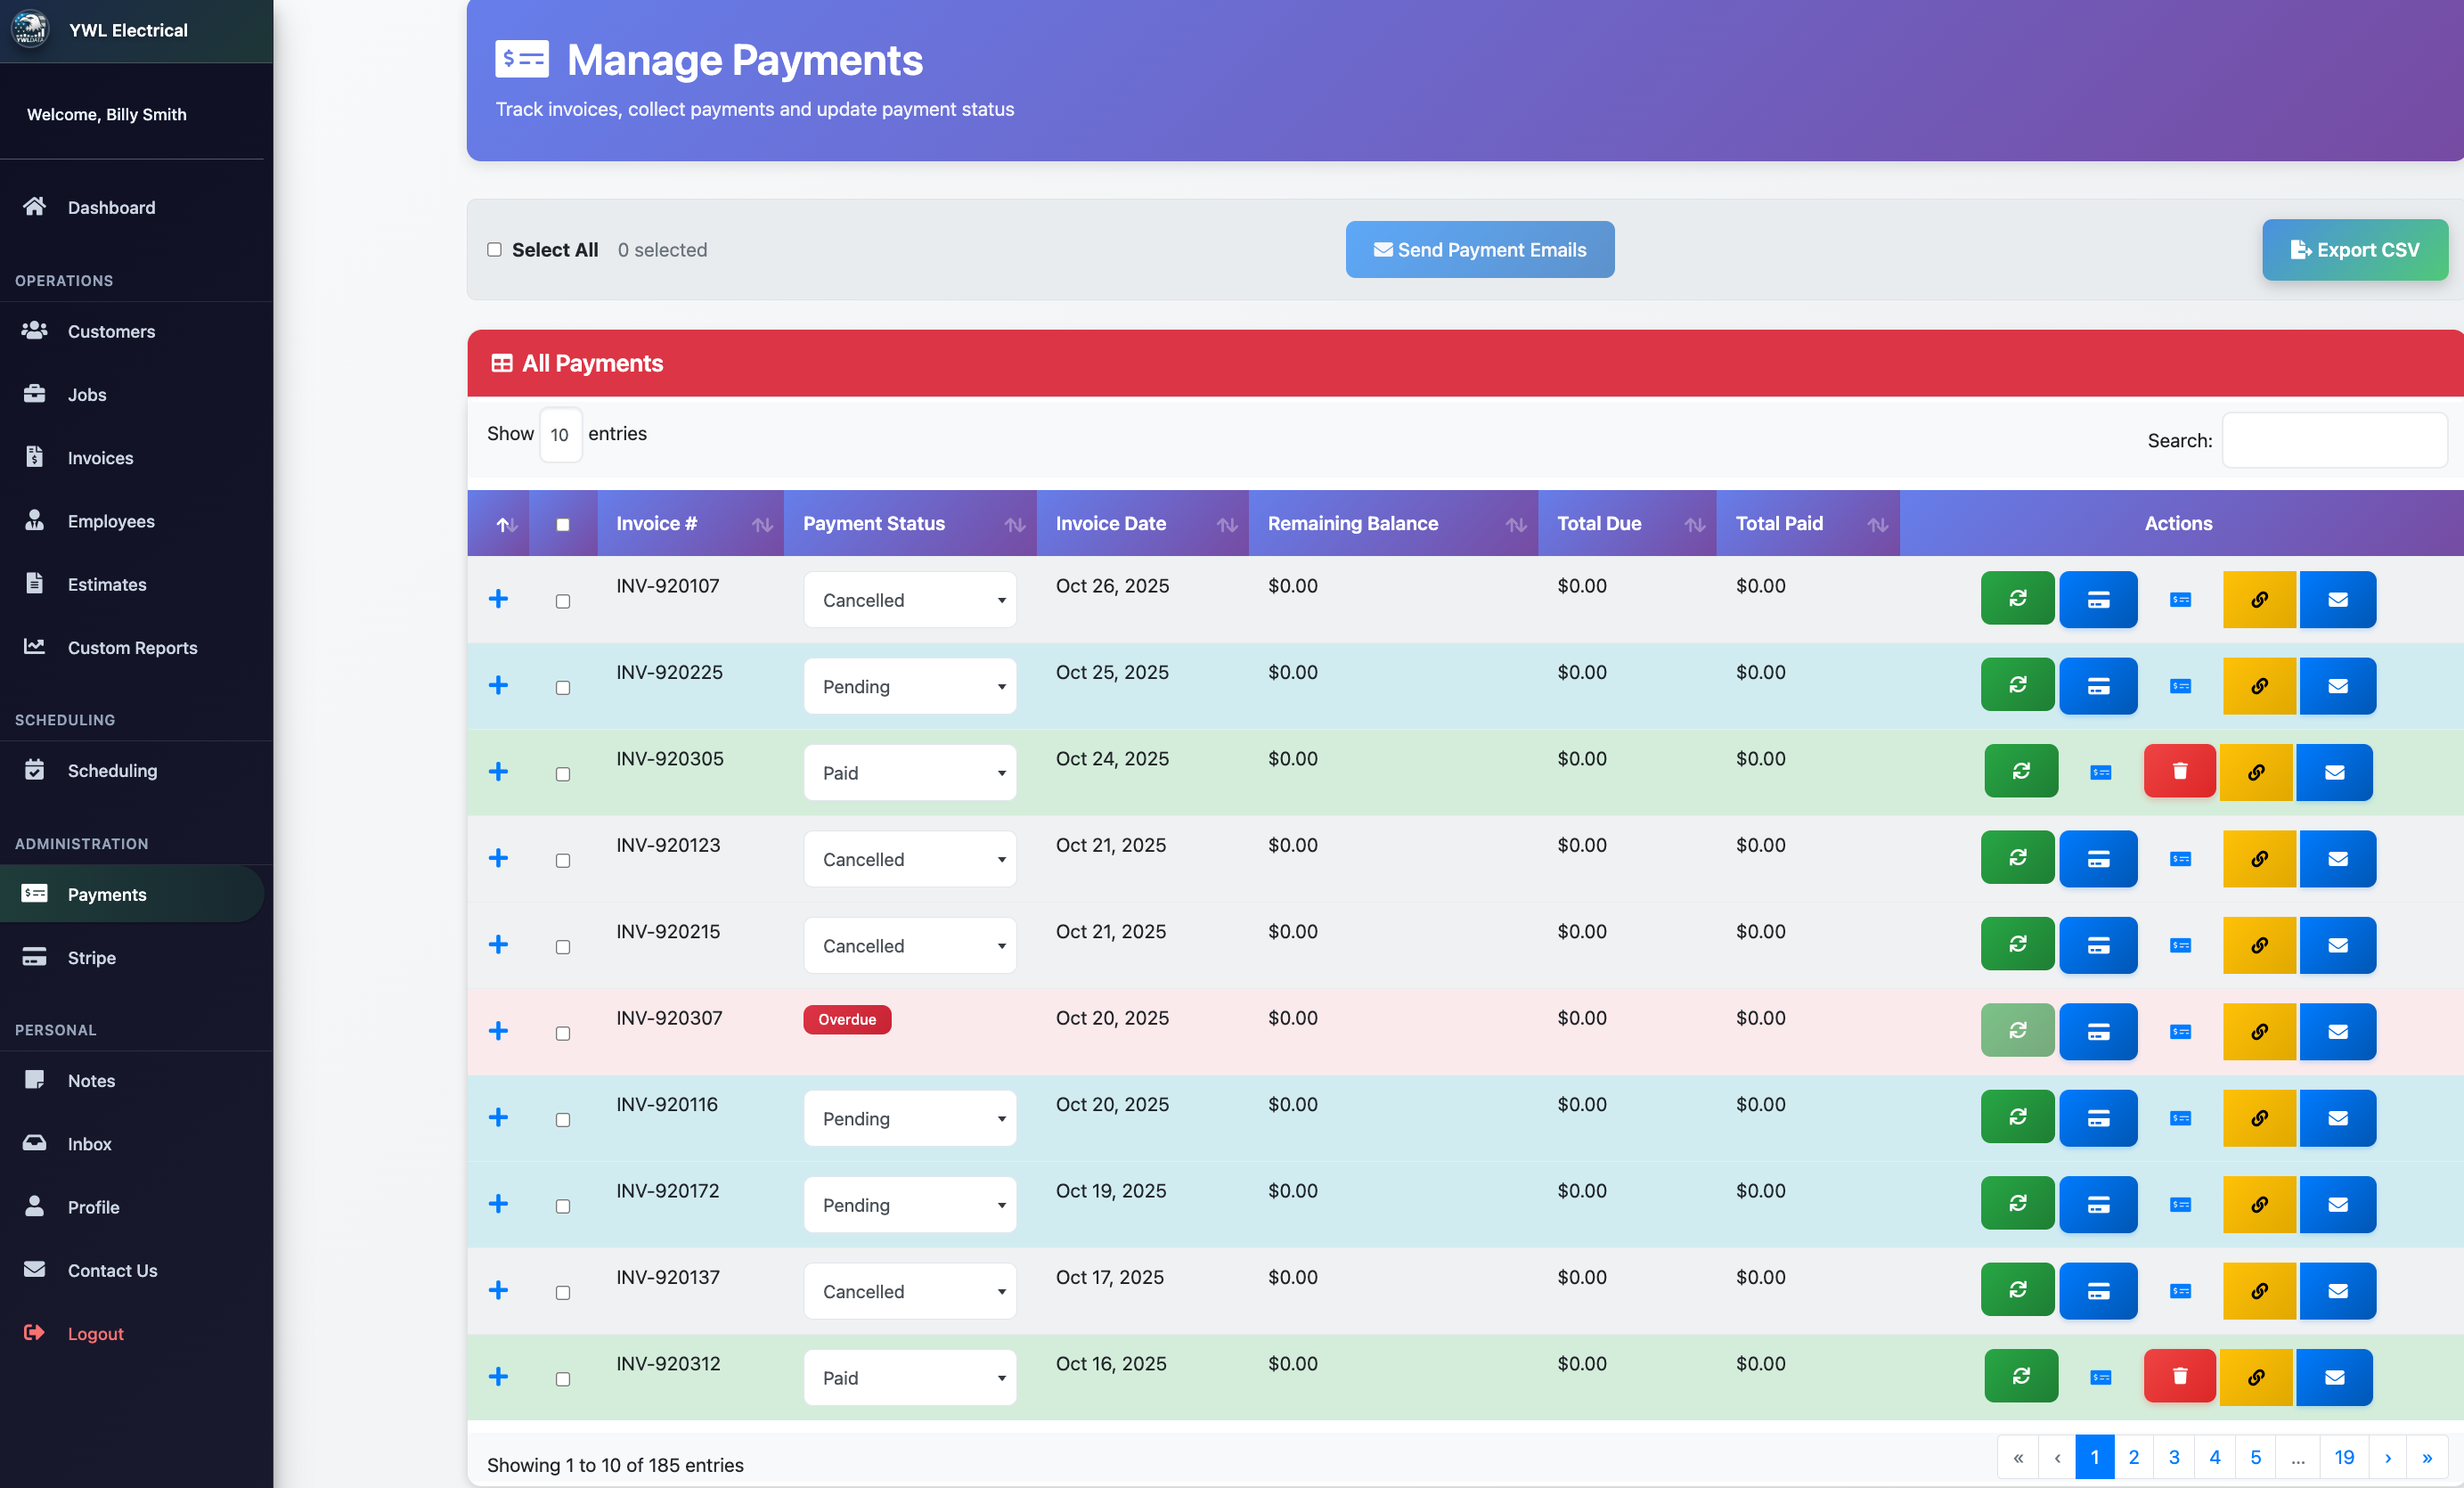Sort the table by Remaining Balance
The width and height of the screenshot is (2464, 1488).
point(1516,523)
